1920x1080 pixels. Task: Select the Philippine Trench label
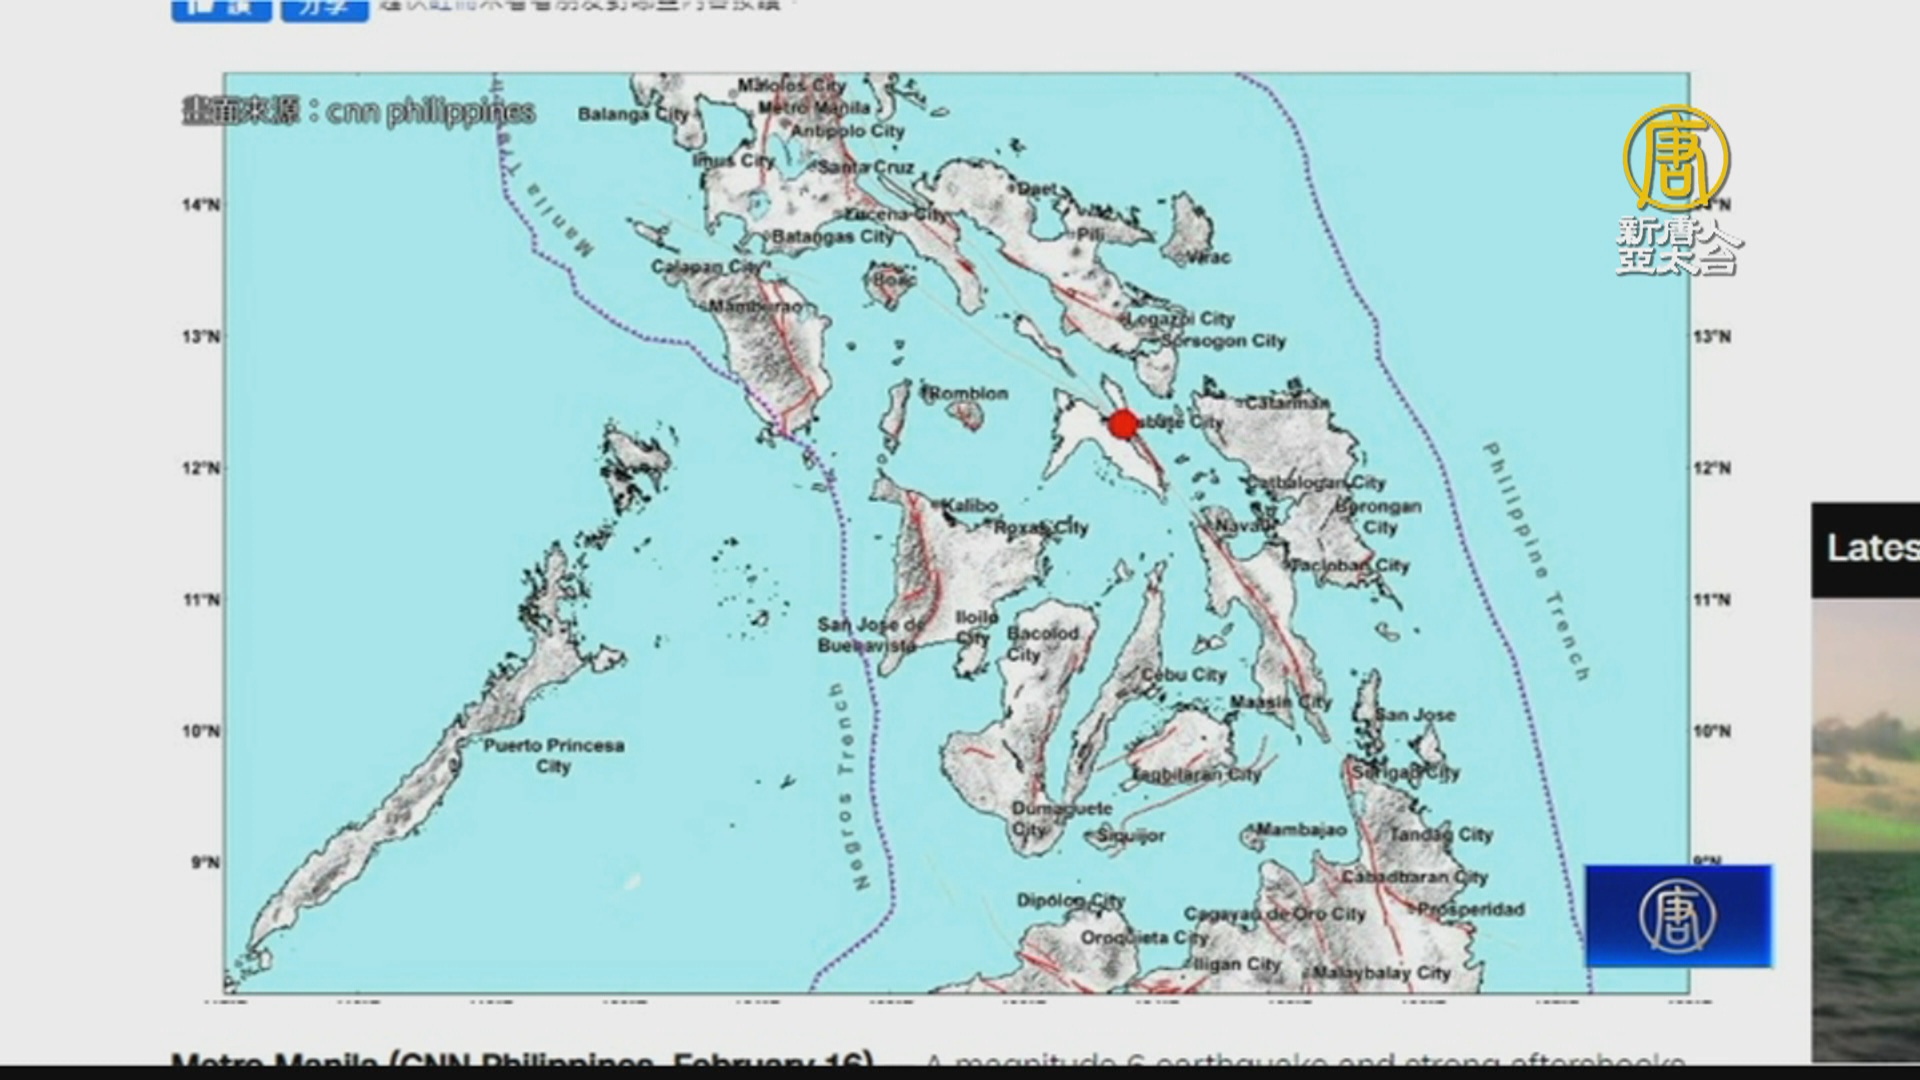(1535, 561)
